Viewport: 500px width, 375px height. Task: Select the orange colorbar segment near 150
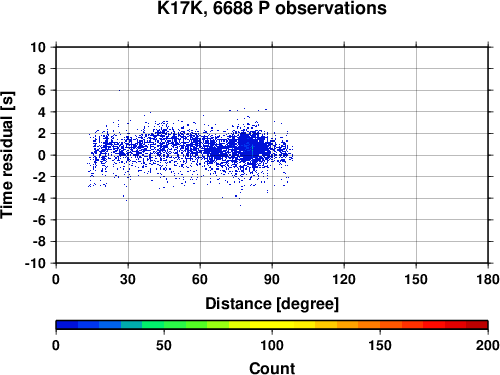(369, 325)
